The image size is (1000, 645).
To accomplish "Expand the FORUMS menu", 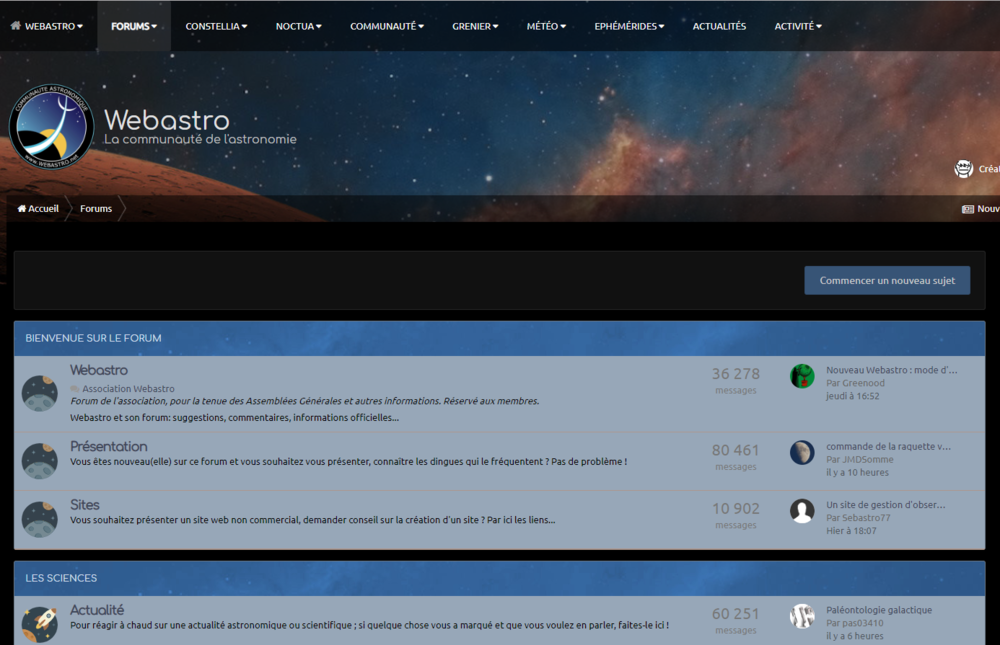I will click(134, 26).
